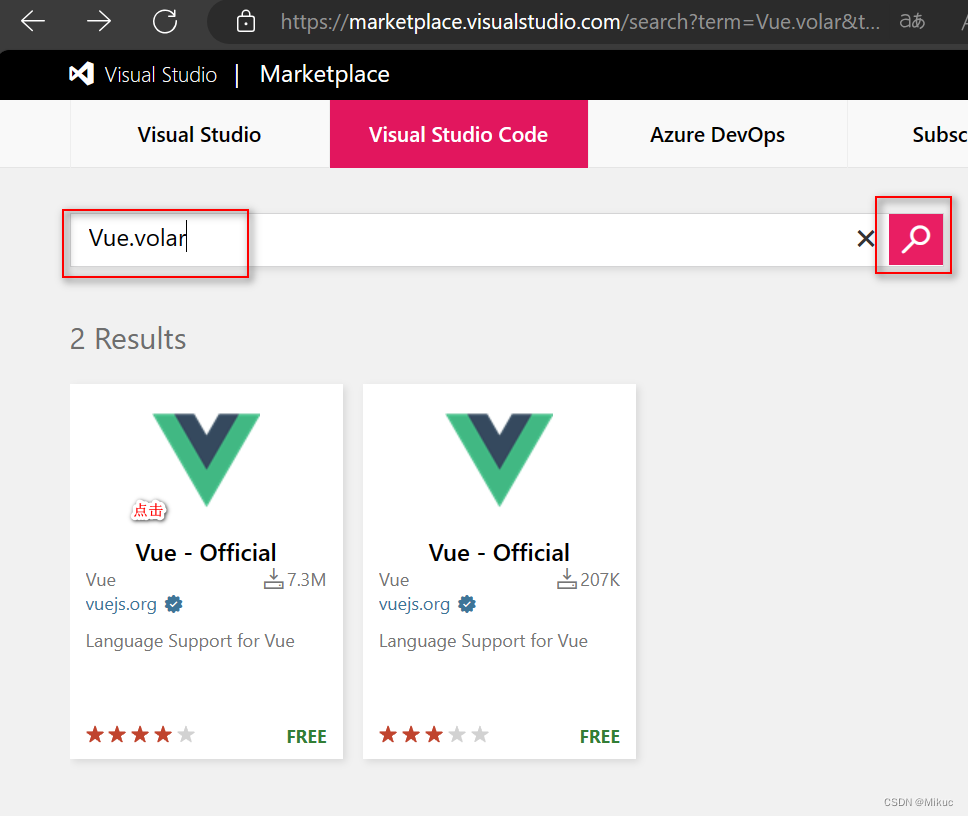Run the search with the magnifier button

[x=916, y=239]
